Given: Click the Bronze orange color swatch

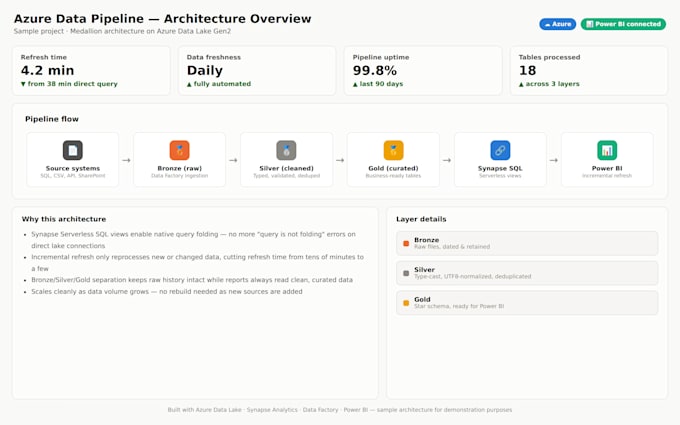Looking at the screenshot, I should point(406,243).
